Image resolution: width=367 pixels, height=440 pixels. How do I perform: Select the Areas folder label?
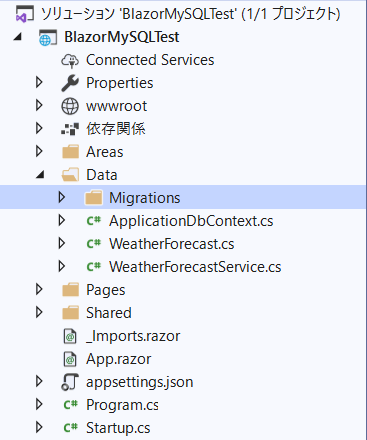(x=105, y=152)
